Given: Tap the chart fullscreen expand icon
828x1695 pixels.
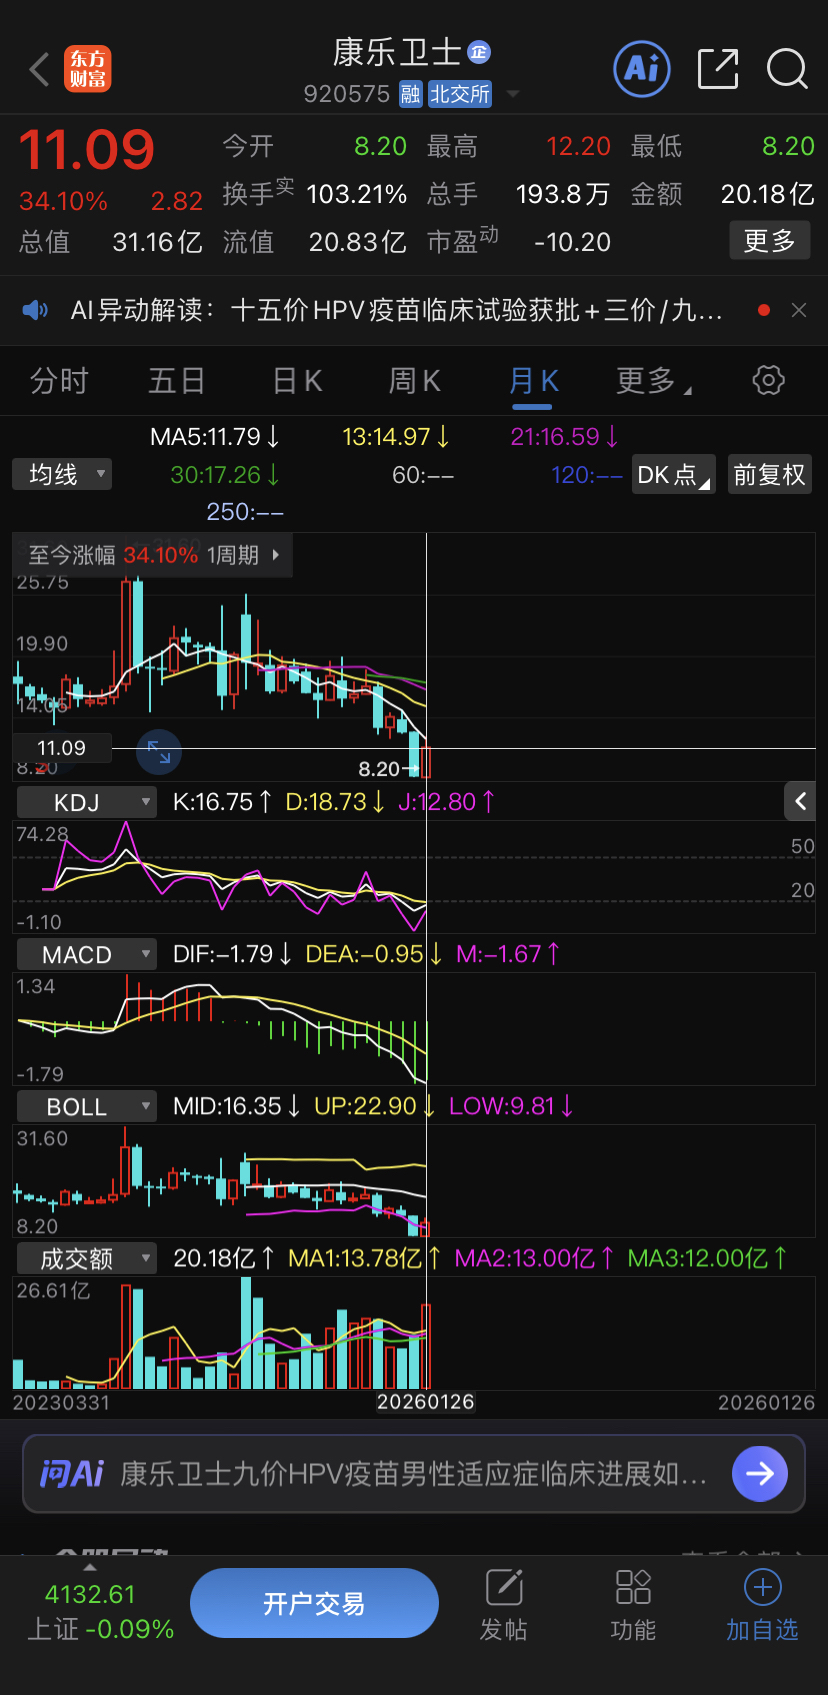Looking at the screenshot, I should click(x=159, y=752).
